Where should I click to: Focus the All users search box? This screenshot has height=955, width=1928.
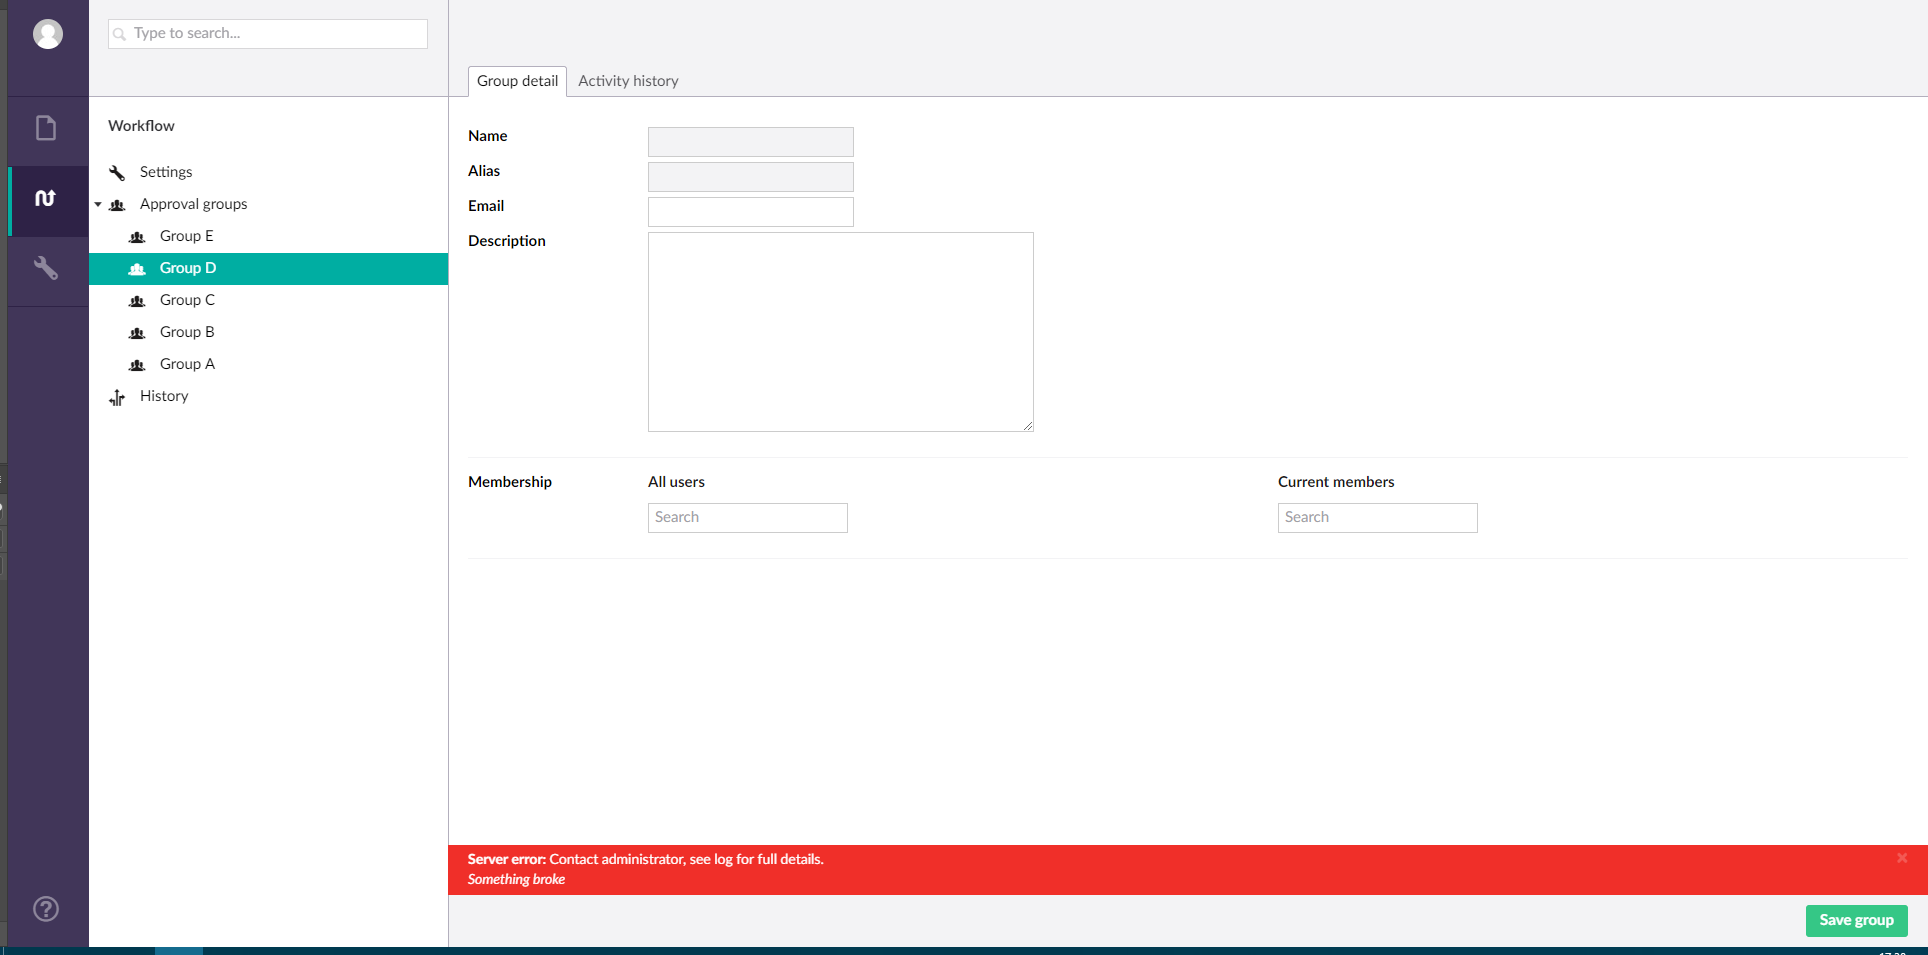pos(748,518)
